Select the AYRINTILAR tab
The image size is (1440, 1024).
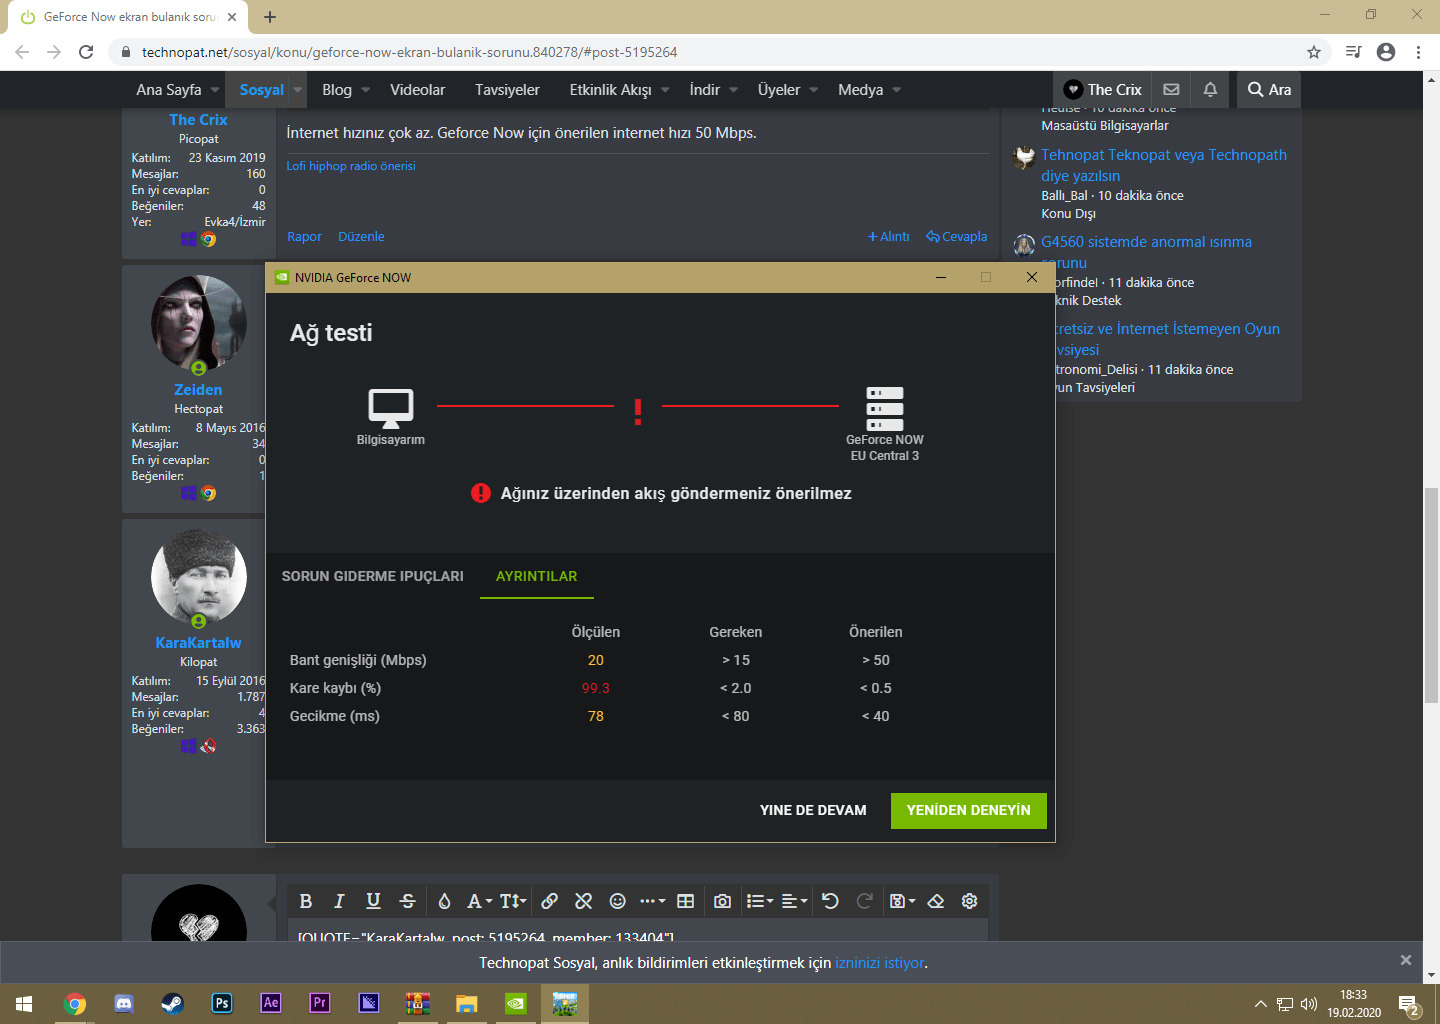tap(537, 576)
